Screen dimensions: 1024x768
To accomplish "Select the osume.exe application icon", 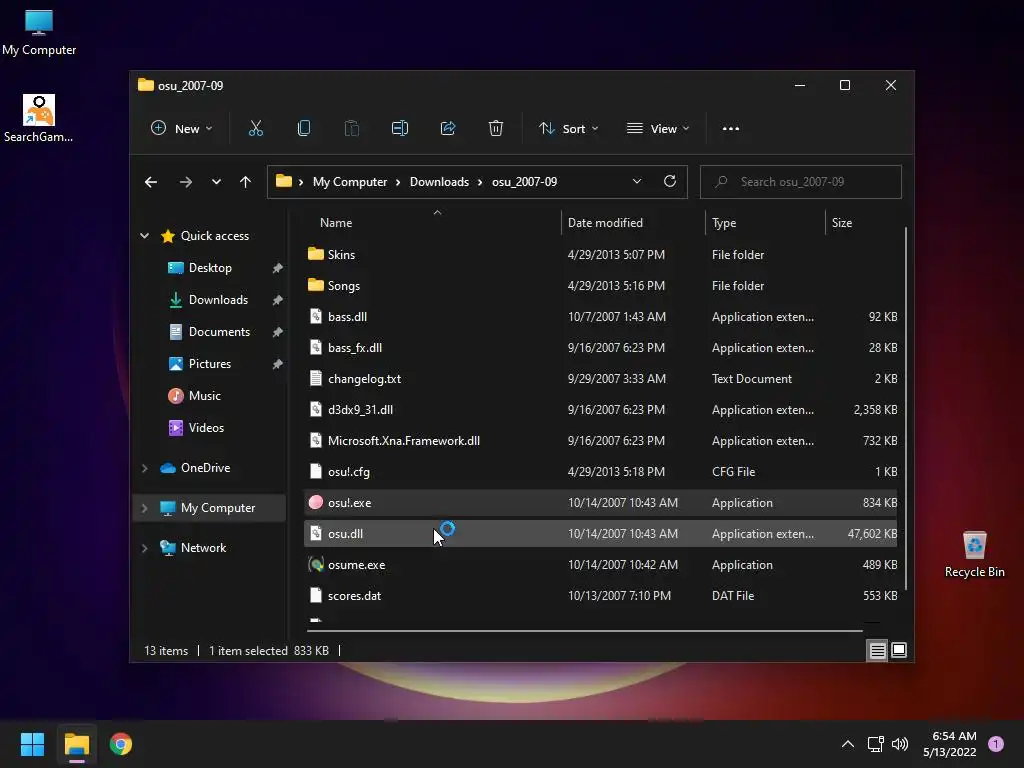I will [x=315, y=564].
